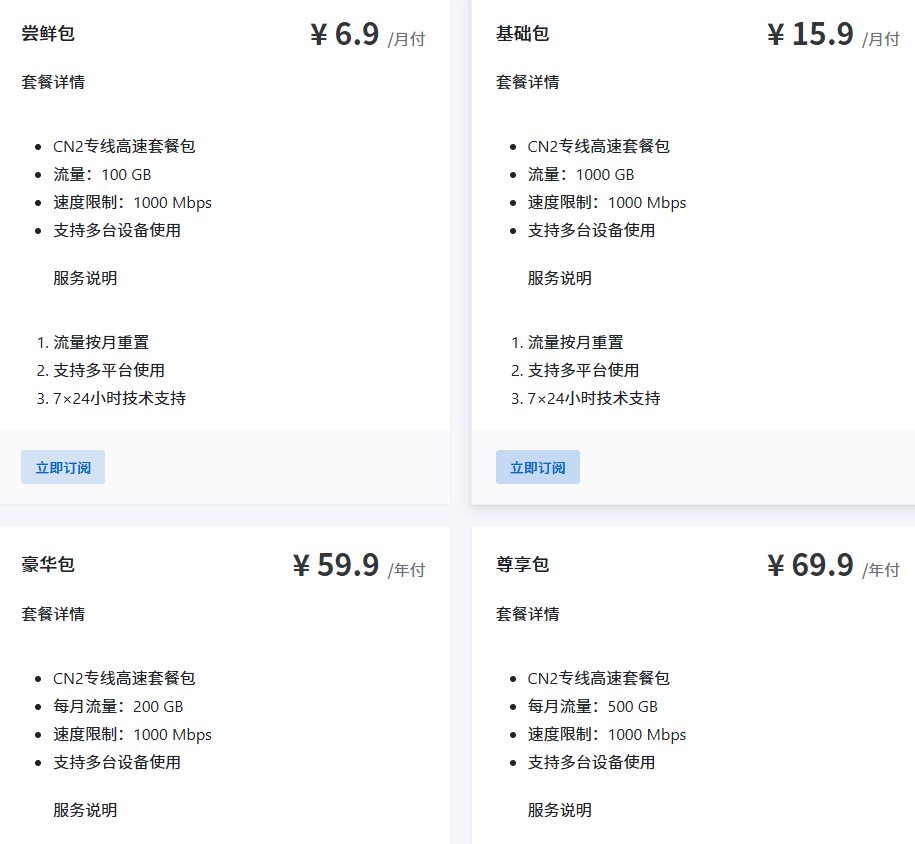Click the 基础包 plan heading

coord(522,34)
